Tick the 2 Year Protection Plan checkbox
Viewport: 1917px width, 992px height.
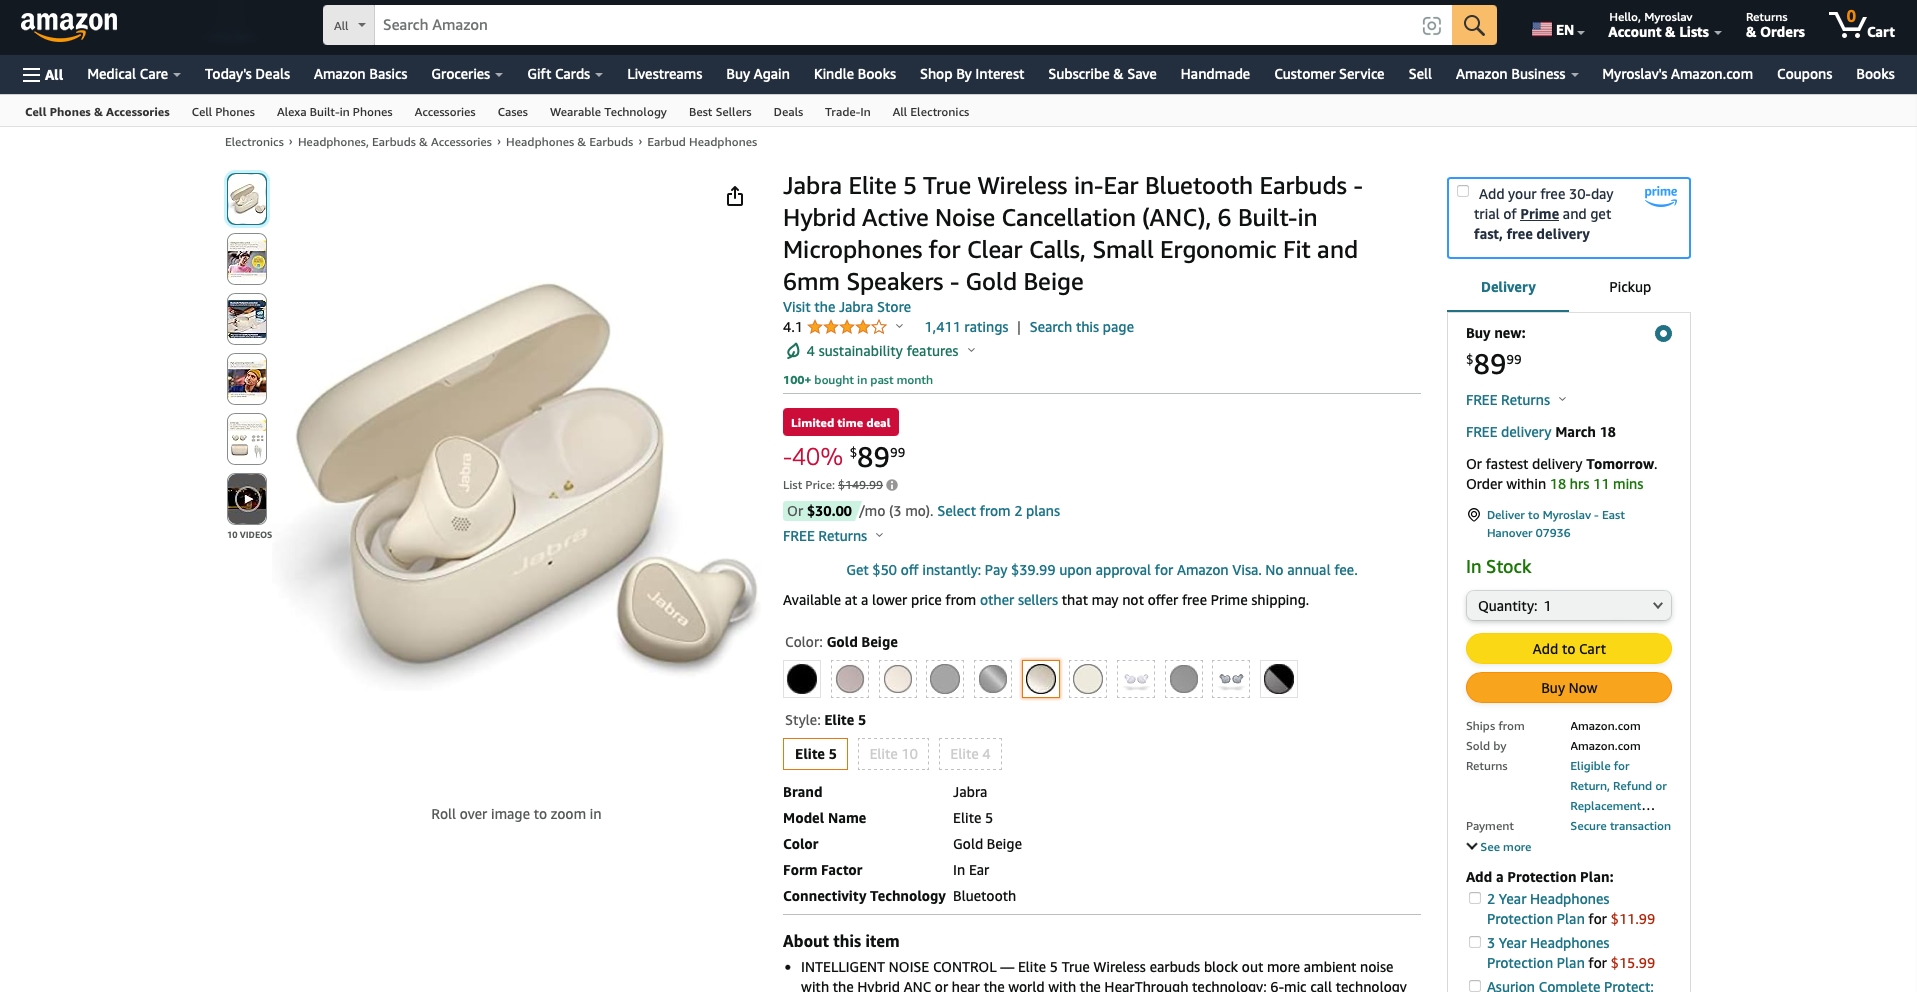(1474, 898)
